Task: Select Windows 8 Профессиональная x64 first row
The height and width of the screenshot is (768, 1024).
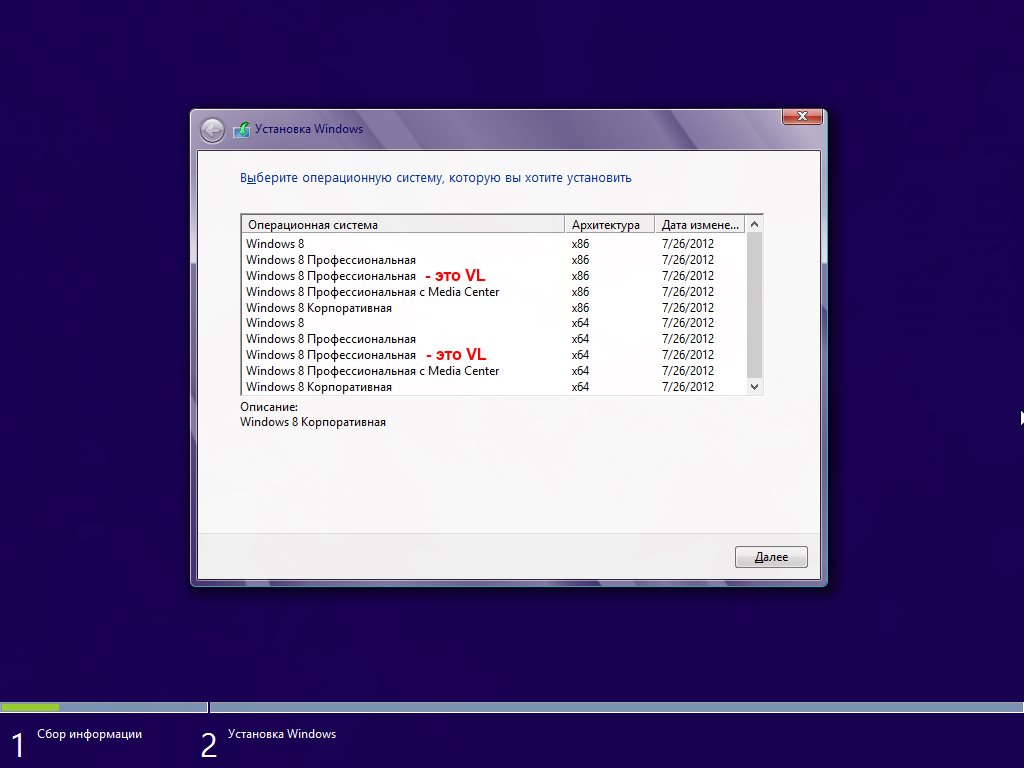Action: [x=494, y=339]
